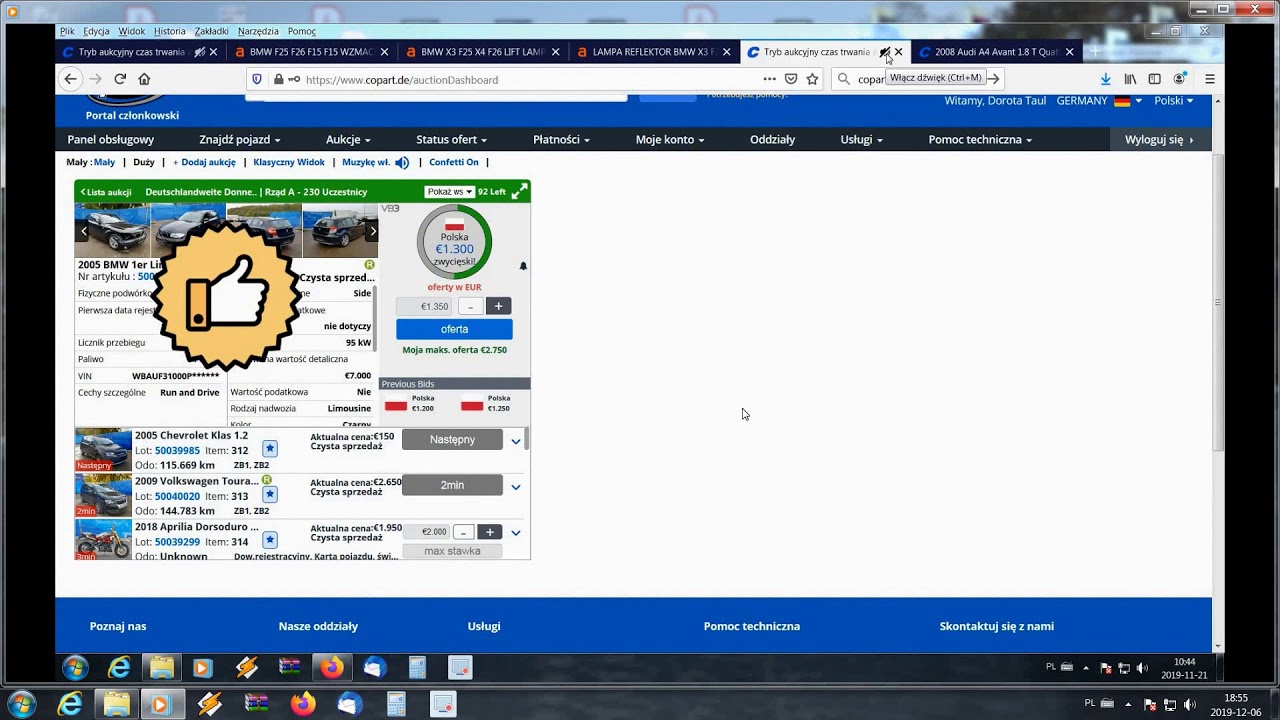
Task: Expand the auction panel to full screen
Action: pos(519,192)
